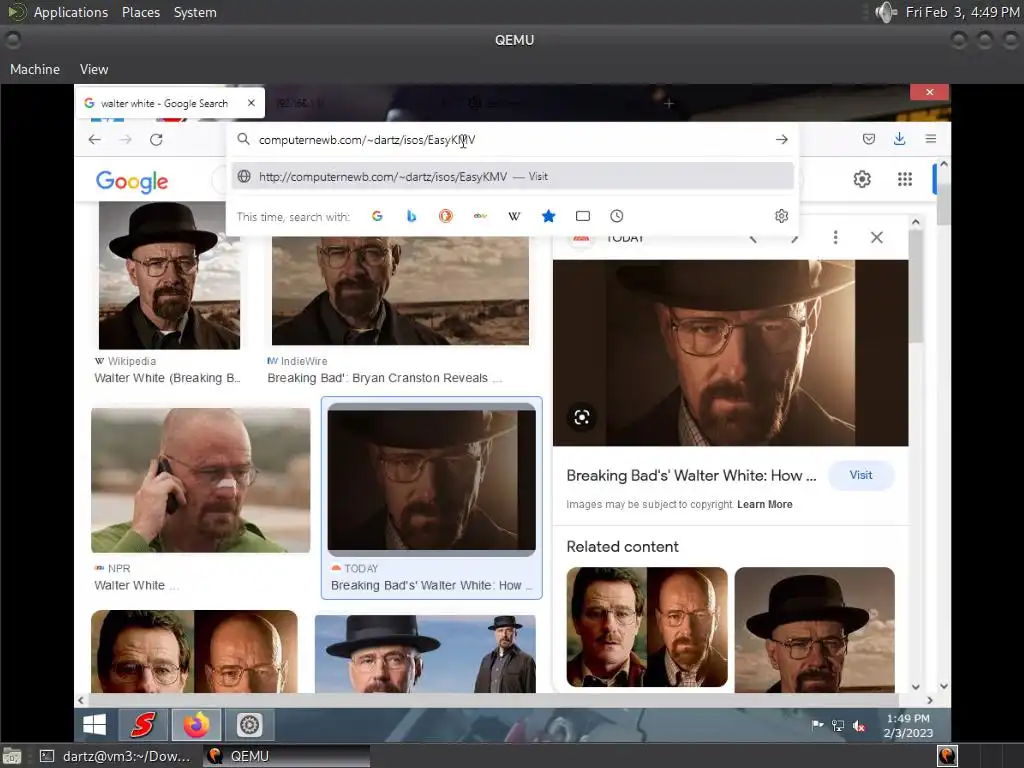Click the Firefox icon in guest taskbar

coord(196,724)
